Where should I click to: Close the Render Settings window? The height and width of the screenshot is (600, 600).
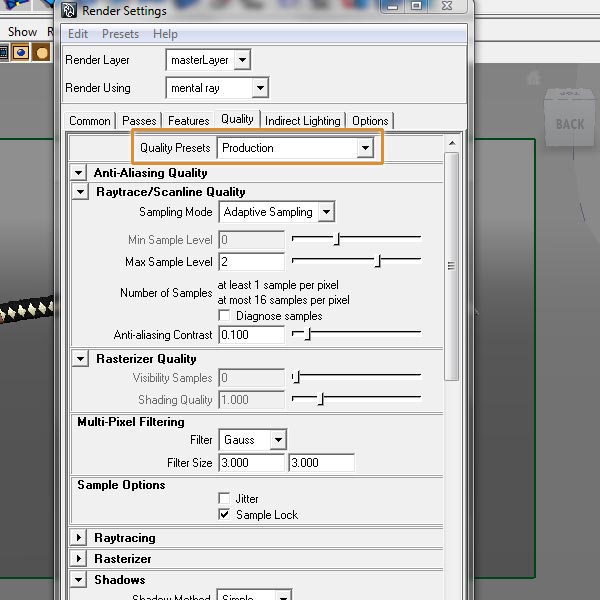pos(447,6)
